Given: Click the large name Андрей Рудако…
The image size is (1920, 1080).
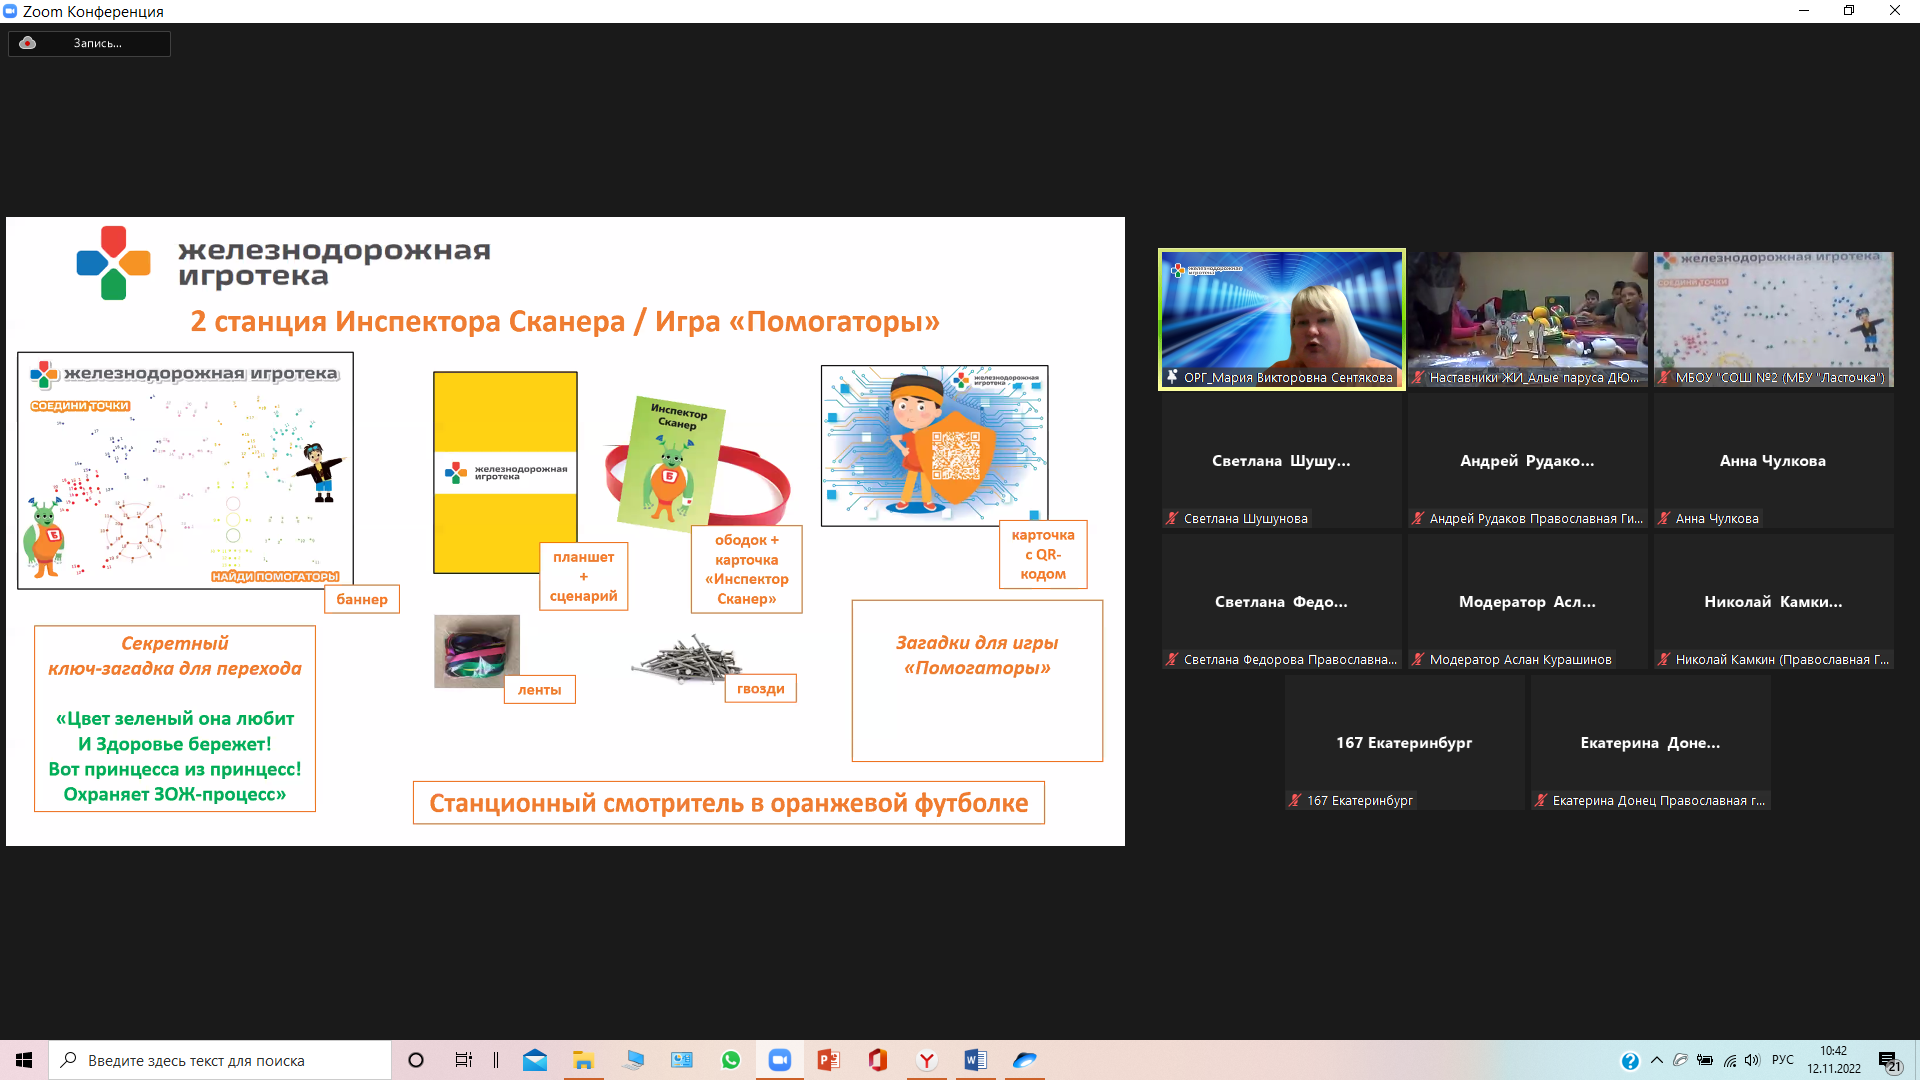Looking at the screenshot, I should tap(1527, 461).
